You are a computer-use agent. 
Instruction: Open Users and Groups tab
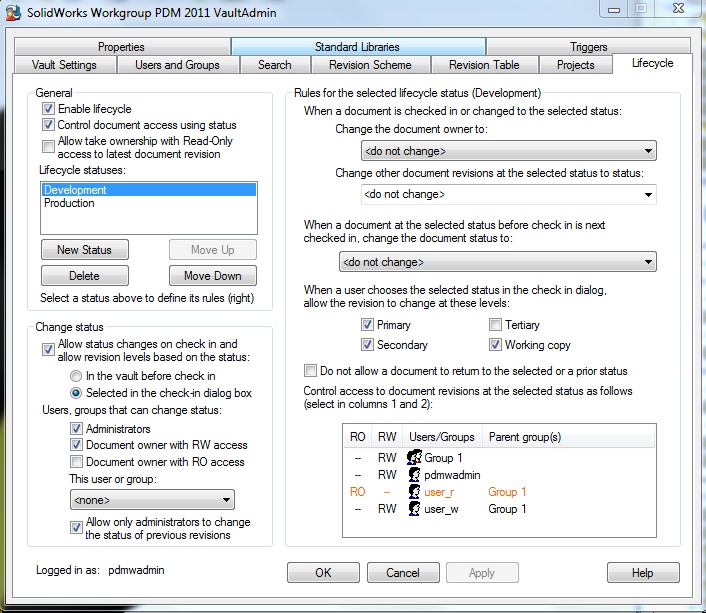click(177, 65)
